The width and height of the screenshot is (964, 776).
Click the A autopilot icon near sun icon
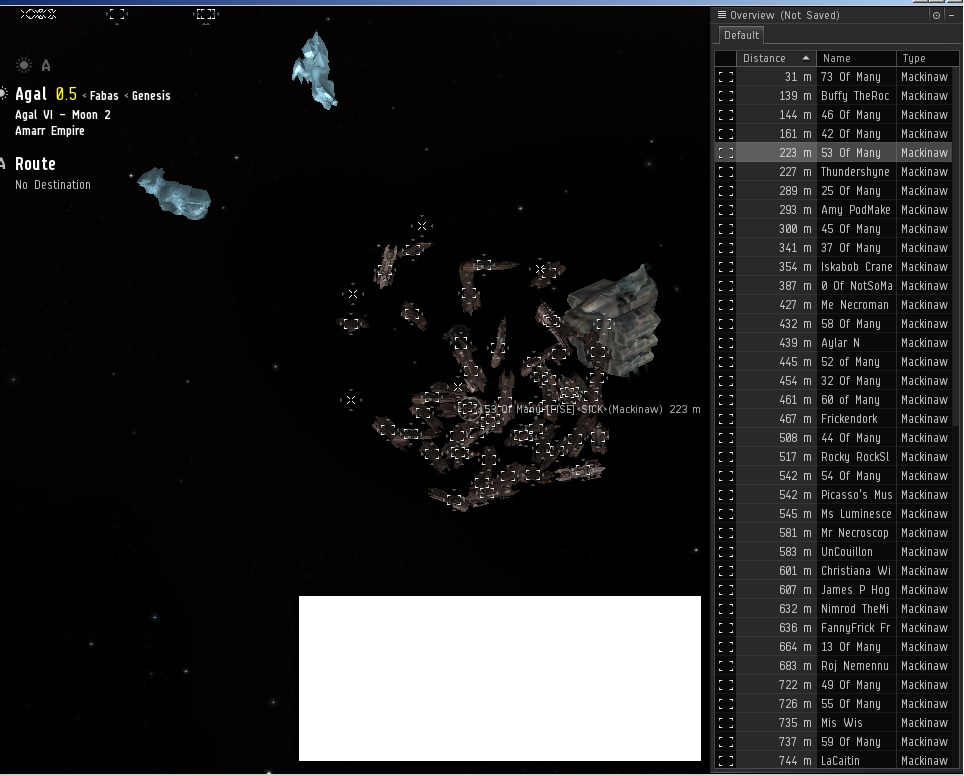coord(45,66)
